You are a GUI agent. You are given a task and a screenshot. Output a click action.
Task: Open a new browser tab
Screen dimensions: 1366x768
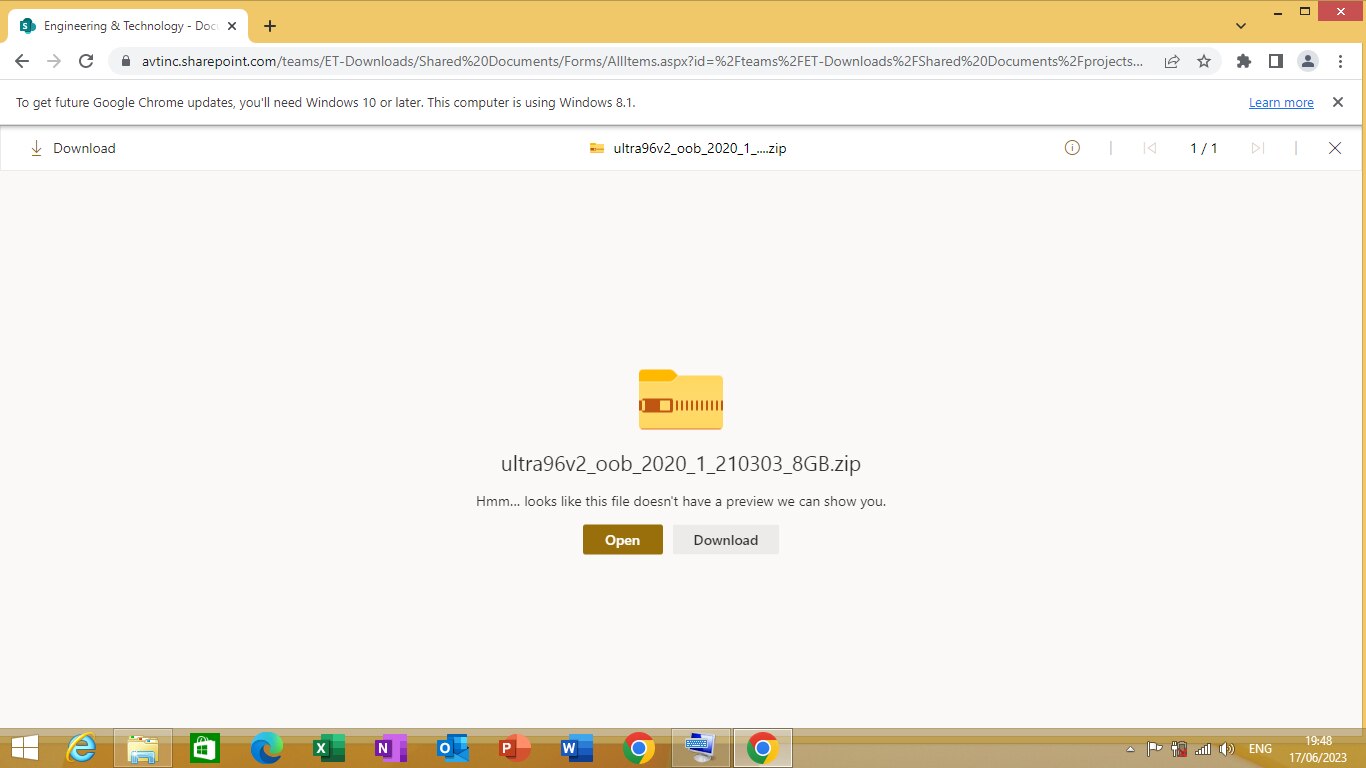pyautogui.click(x=269, y=26)
